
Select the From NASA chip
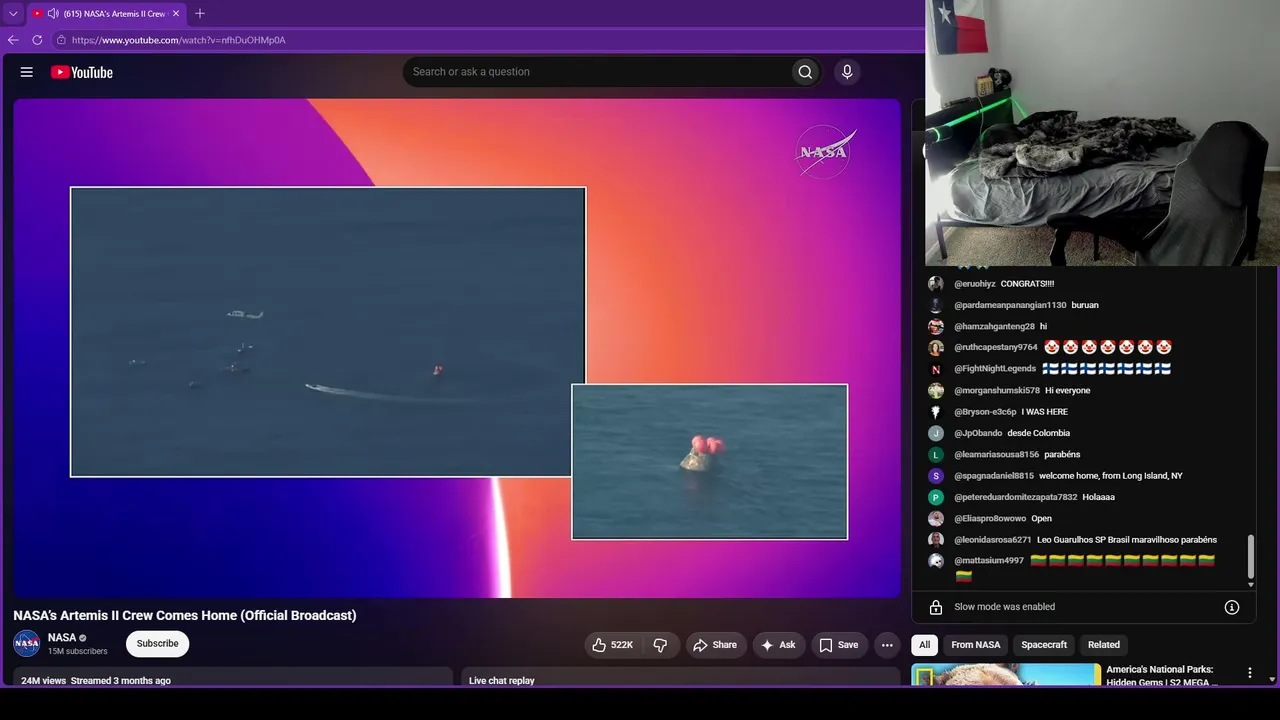click(975, 645)
